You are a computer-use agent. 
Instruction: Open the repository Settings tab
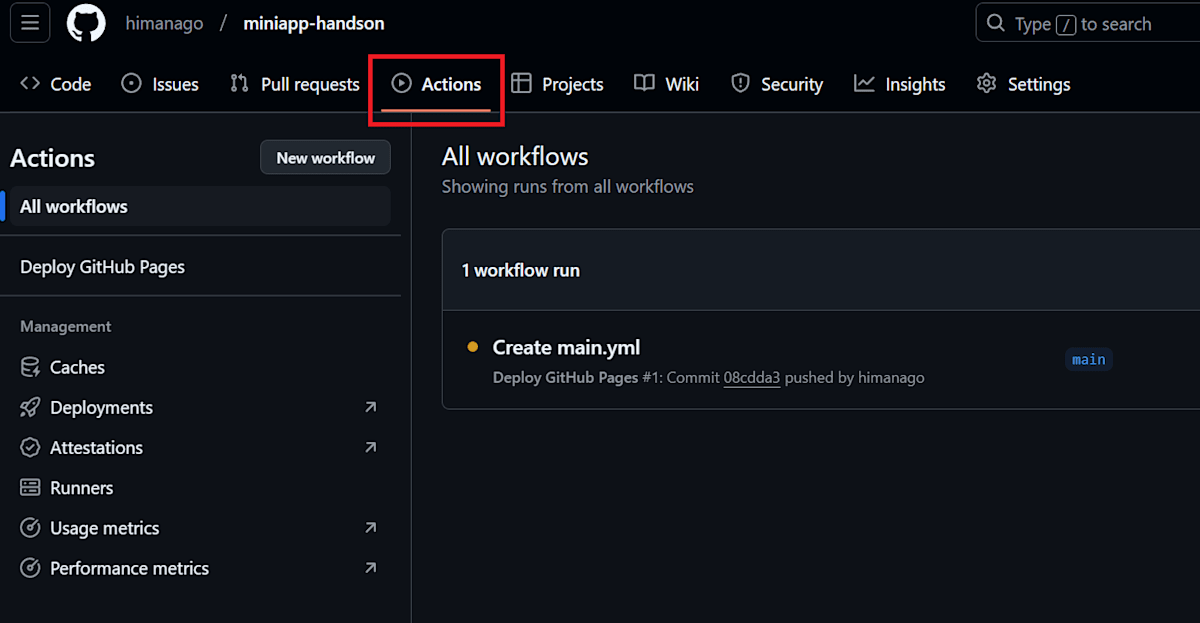[x=1024, y=84]
